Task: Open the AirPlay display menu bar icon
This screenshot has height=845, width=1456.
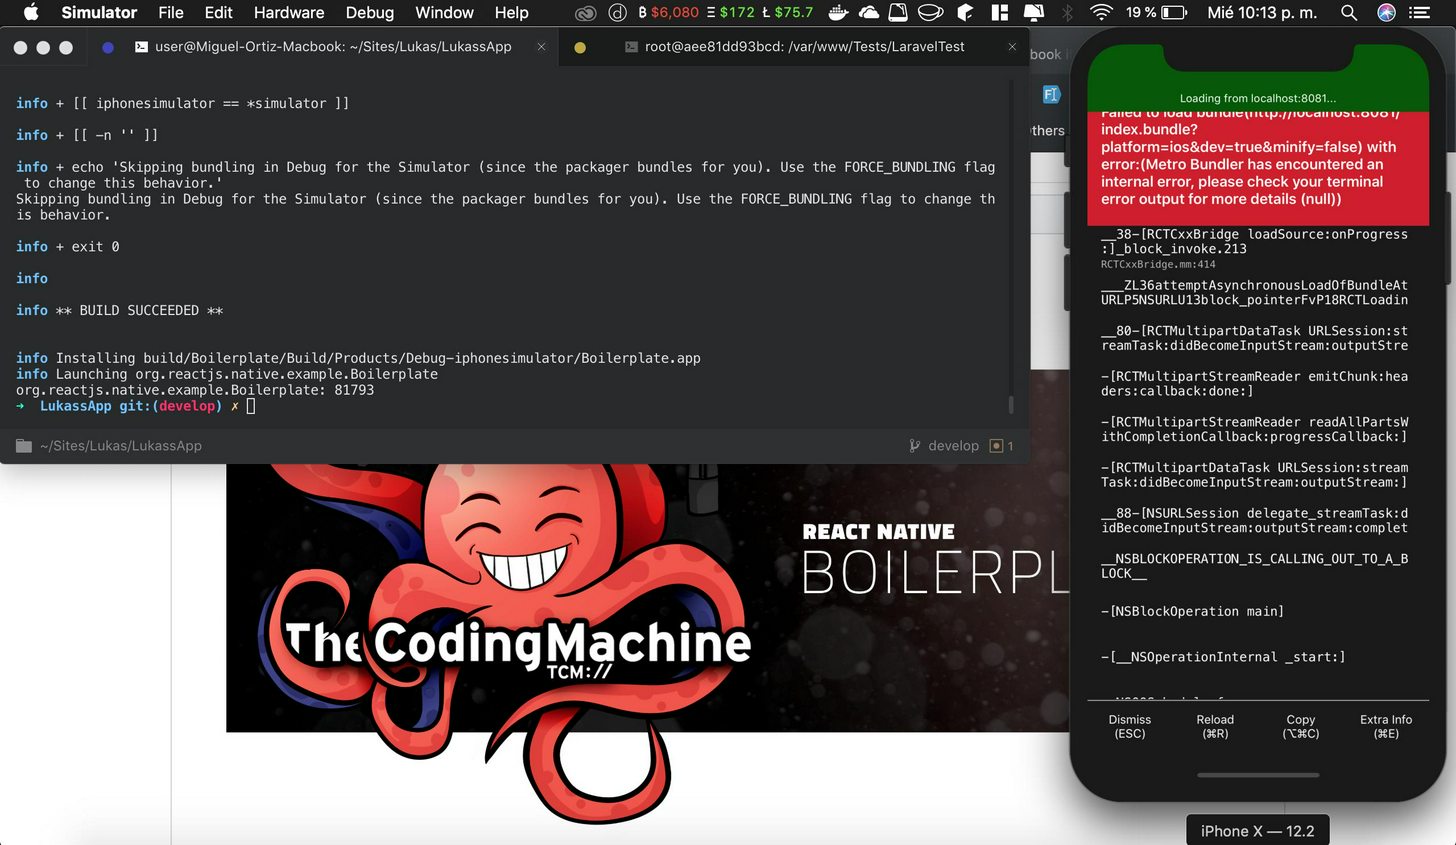Action: point(1033,13)
